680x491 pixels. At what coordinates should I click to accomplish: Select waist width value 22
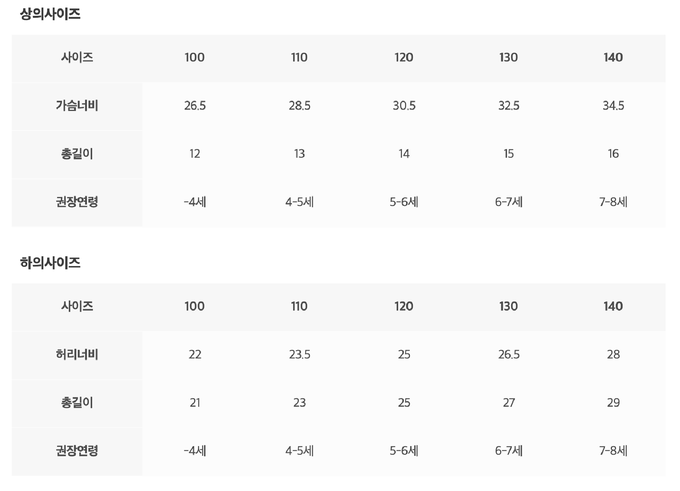pyautogui.click(x=195, y=355)
